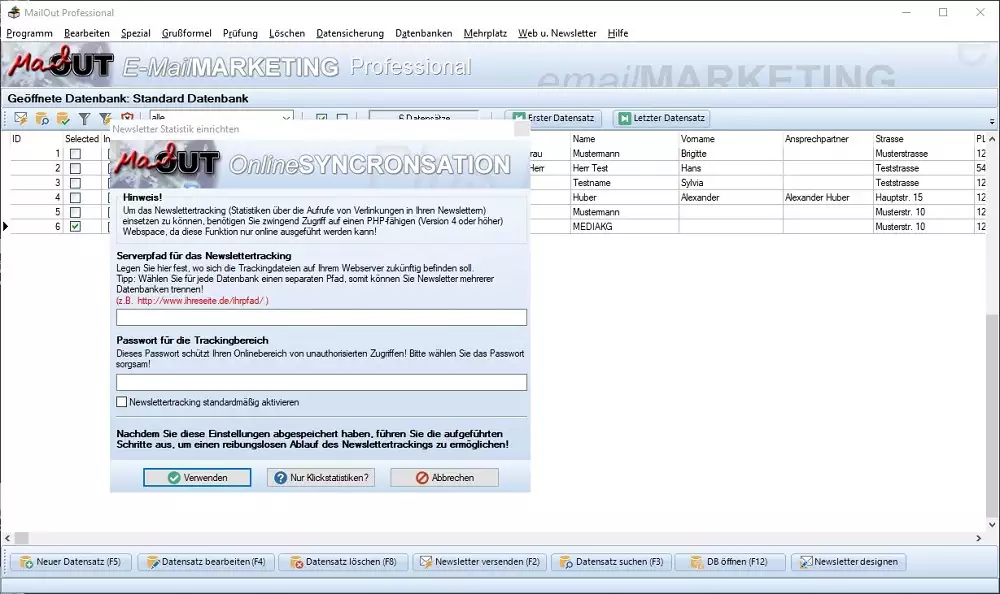Image resolution: width=1000 pixels, height=594 pixels.
Task: Click Newsletter designen button
Action: click(849, 562)
